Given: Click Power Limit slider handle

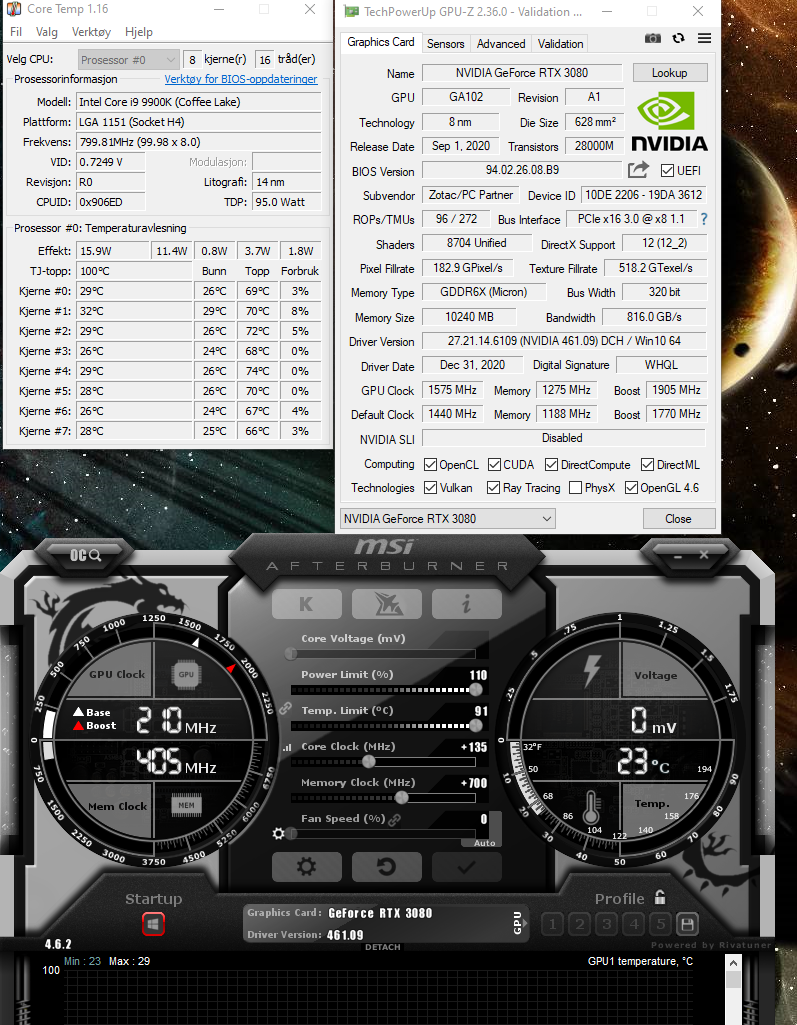Looking at the screenshot, I should (x=476, y=690).
